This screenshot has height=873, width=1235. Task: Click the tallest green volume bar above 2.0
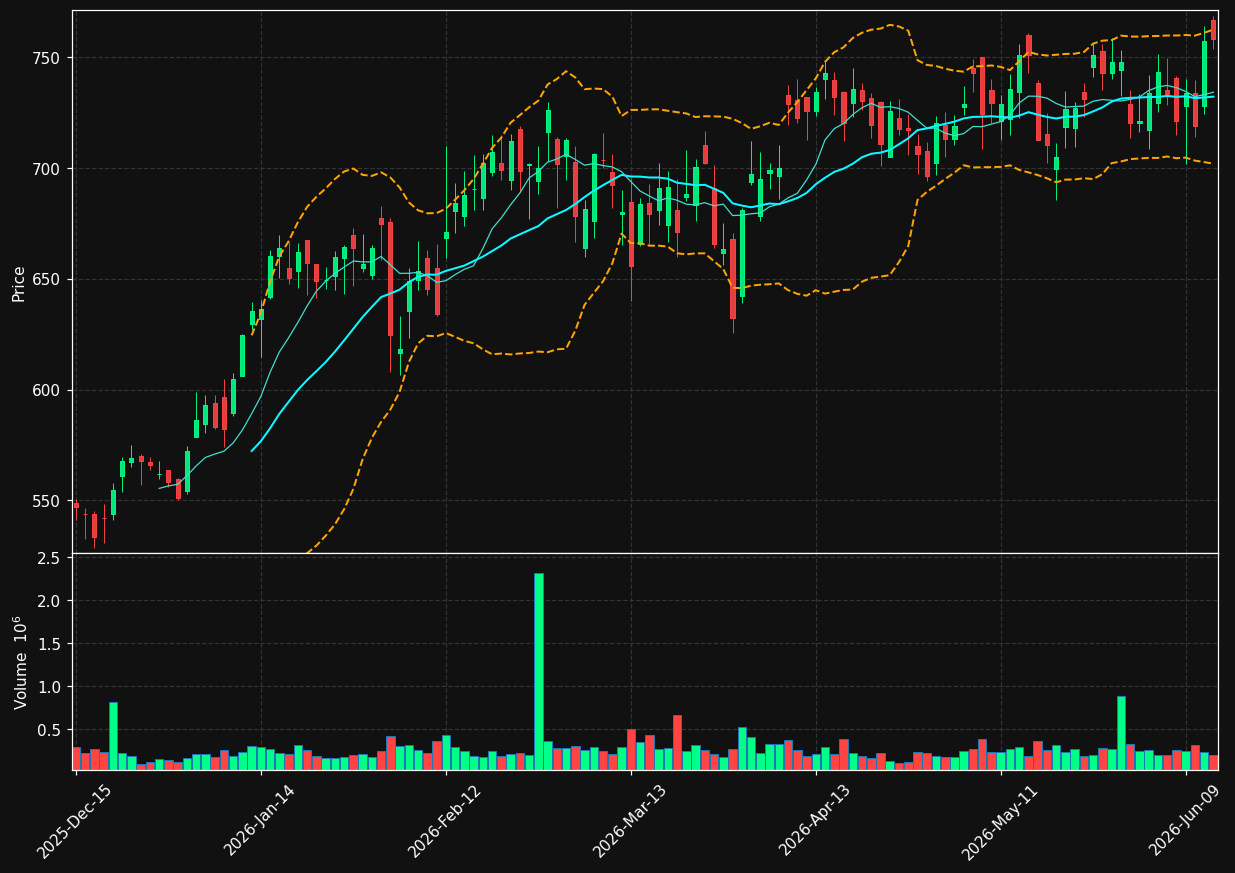539,671
